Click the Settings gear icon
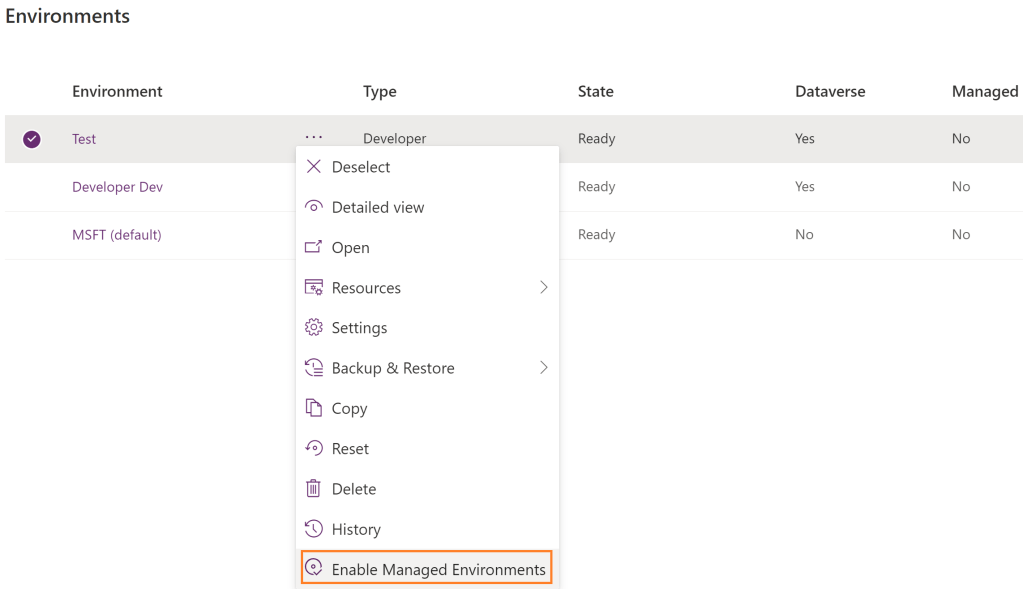1023x589 pixels. pos(313,328)
